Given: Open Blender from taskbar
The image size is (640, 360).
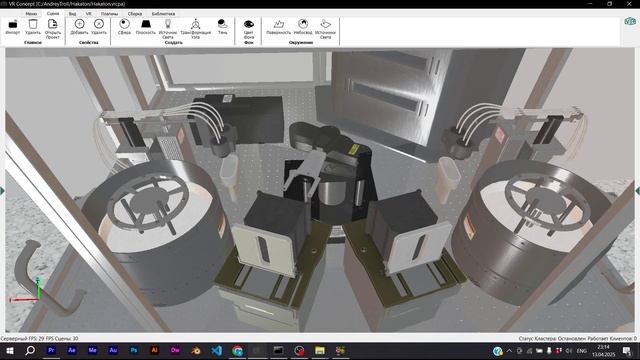Looking at the screenshot, I should click(196, 351).
